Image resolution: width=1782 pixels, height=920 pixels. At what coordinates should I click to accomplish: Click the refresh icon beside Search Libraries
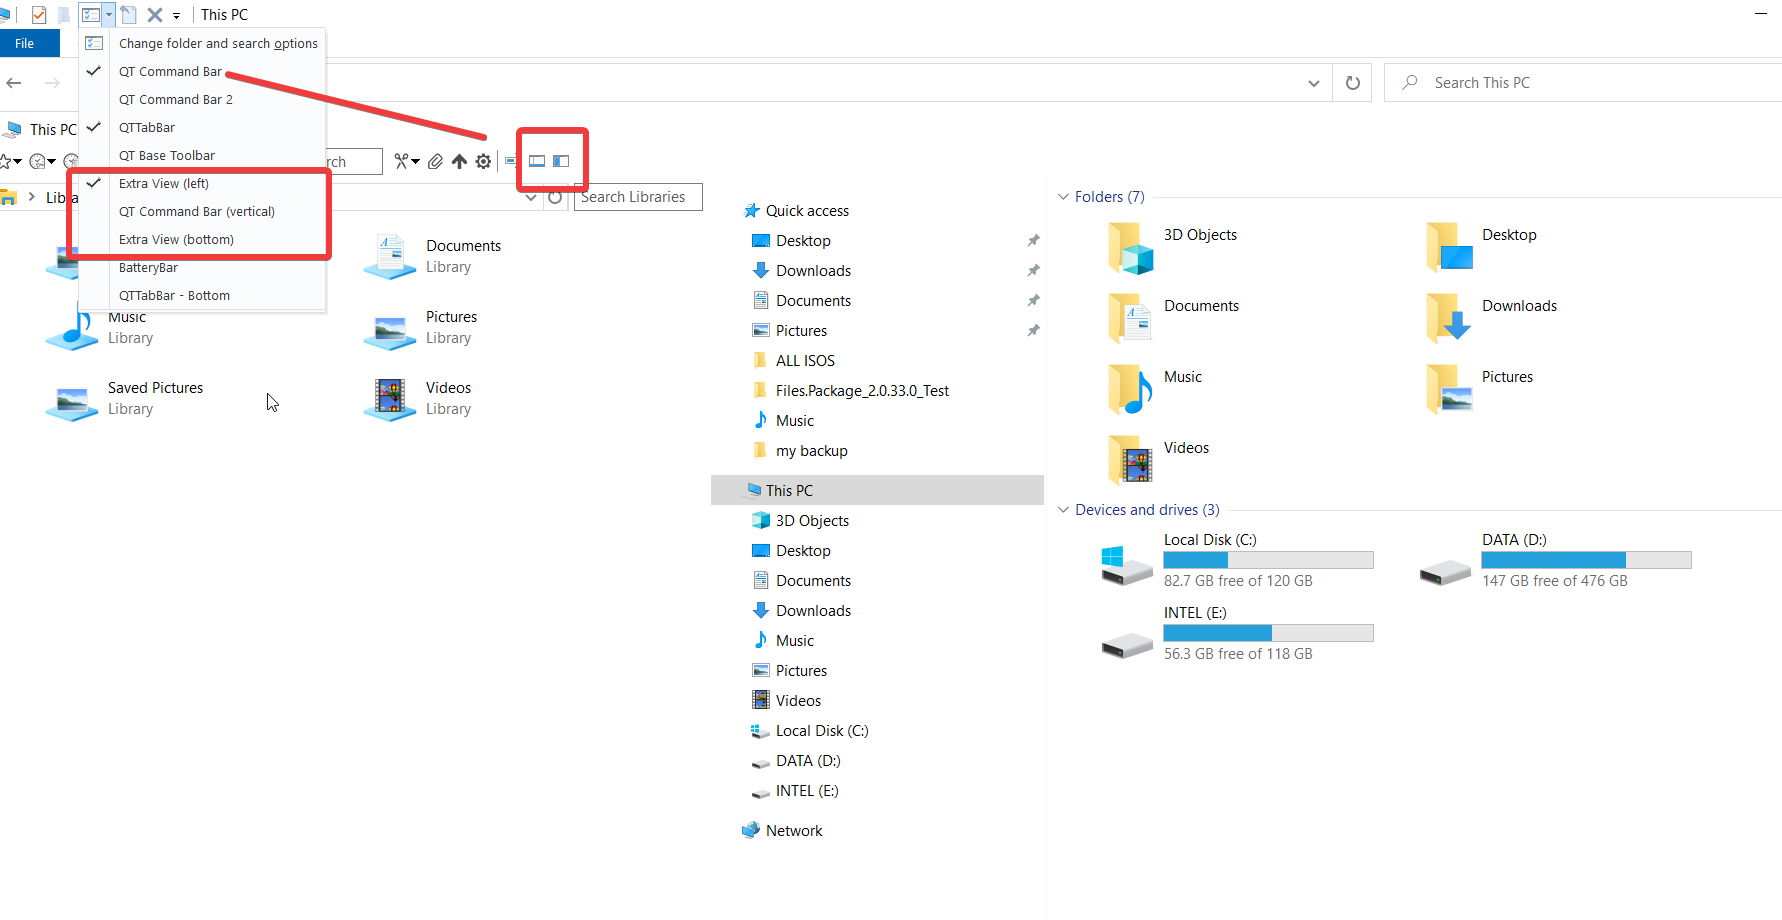click(x=556, y=197)
